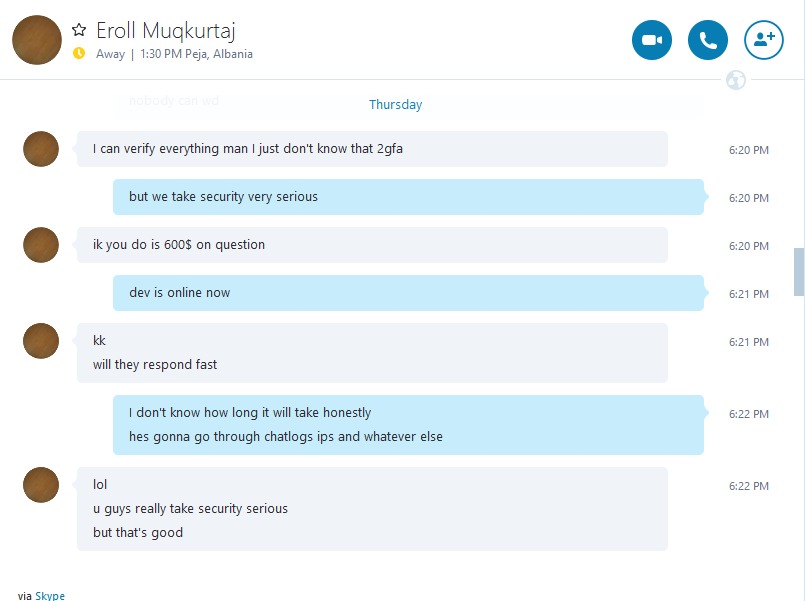The width and height of the screenshot is (805, 601).
Task: Open the Skype link at the bottom
Action: pos(50,596)
